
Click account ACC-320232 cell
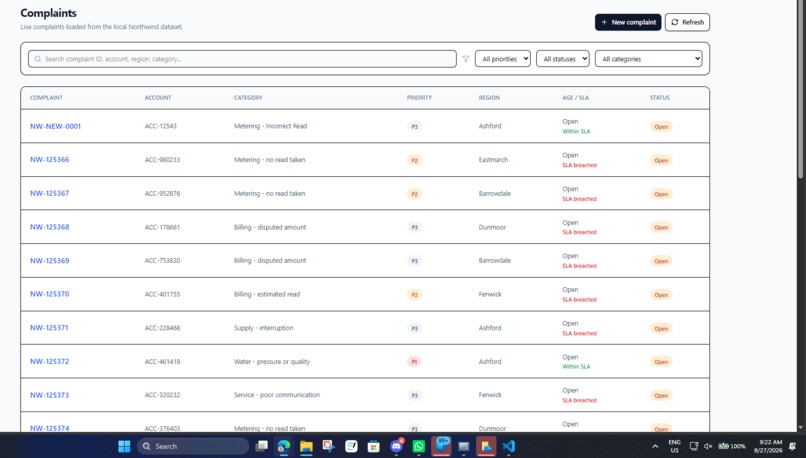coord(162,395)
